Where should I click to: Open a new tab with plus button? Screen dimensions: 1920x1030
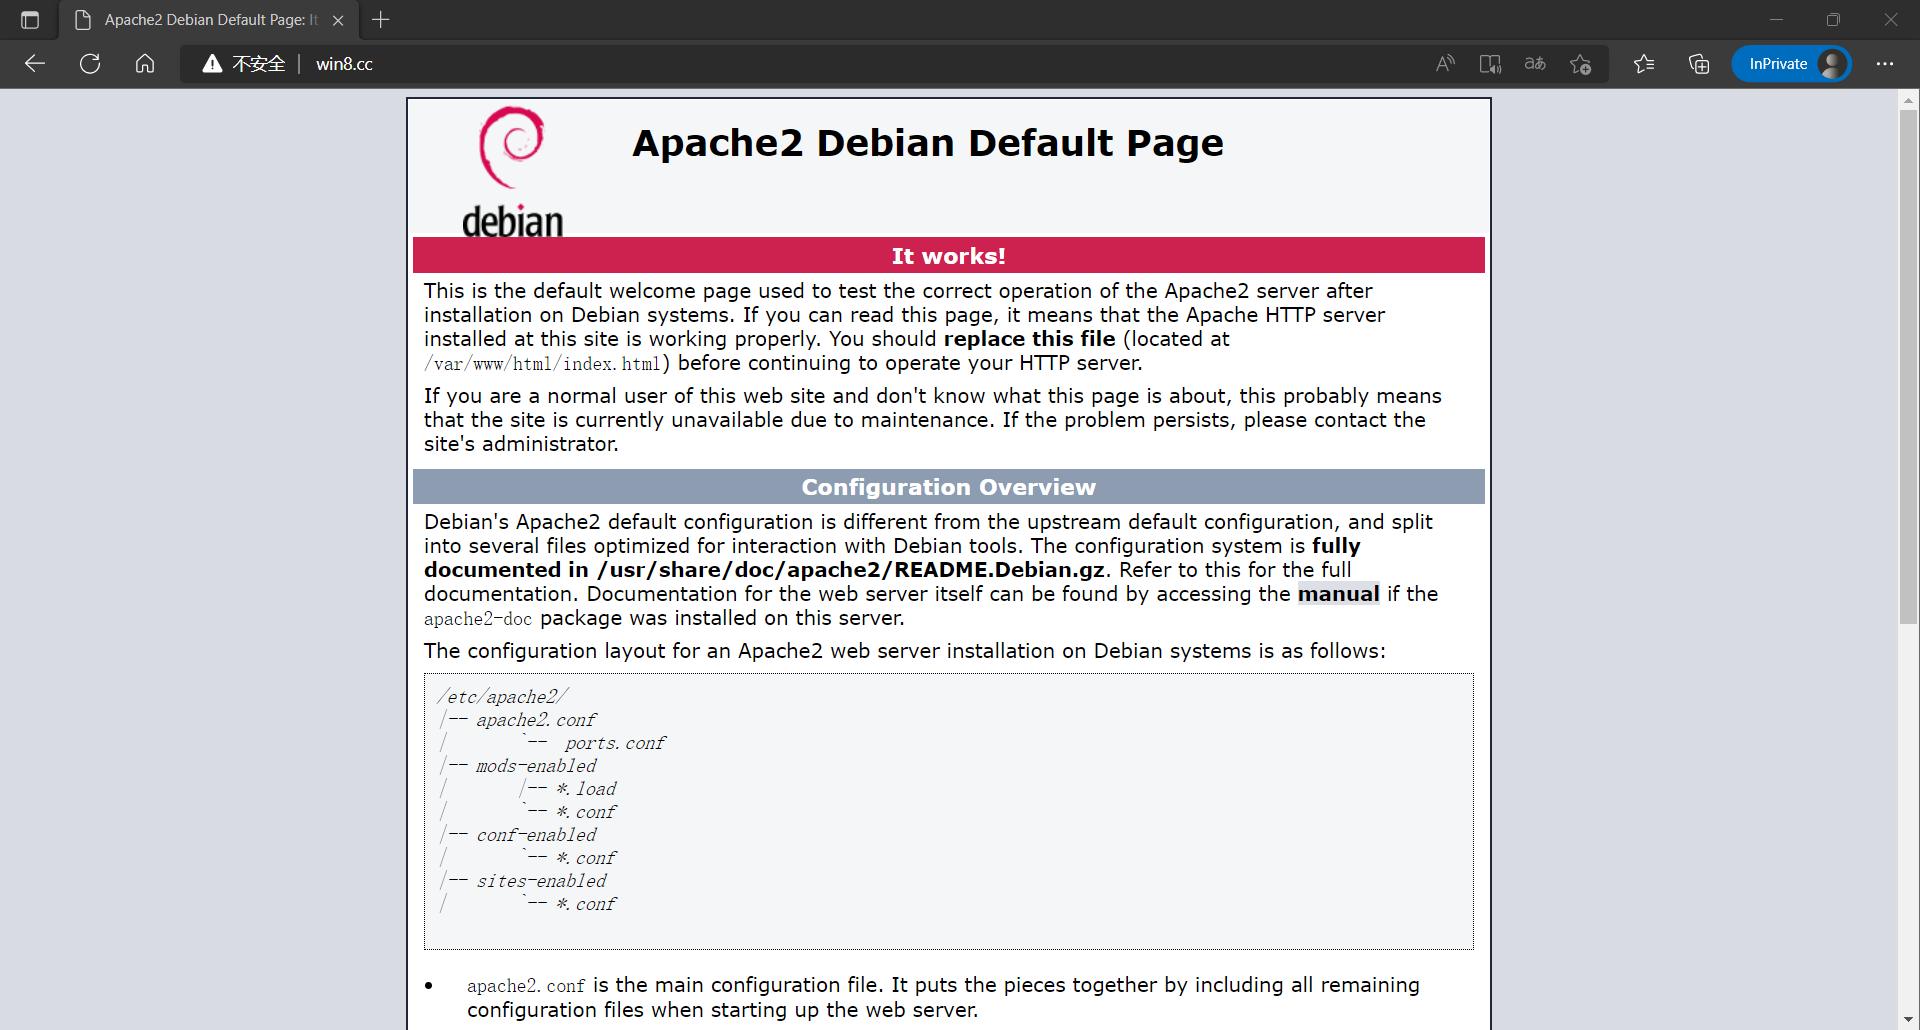coord(381,20)
